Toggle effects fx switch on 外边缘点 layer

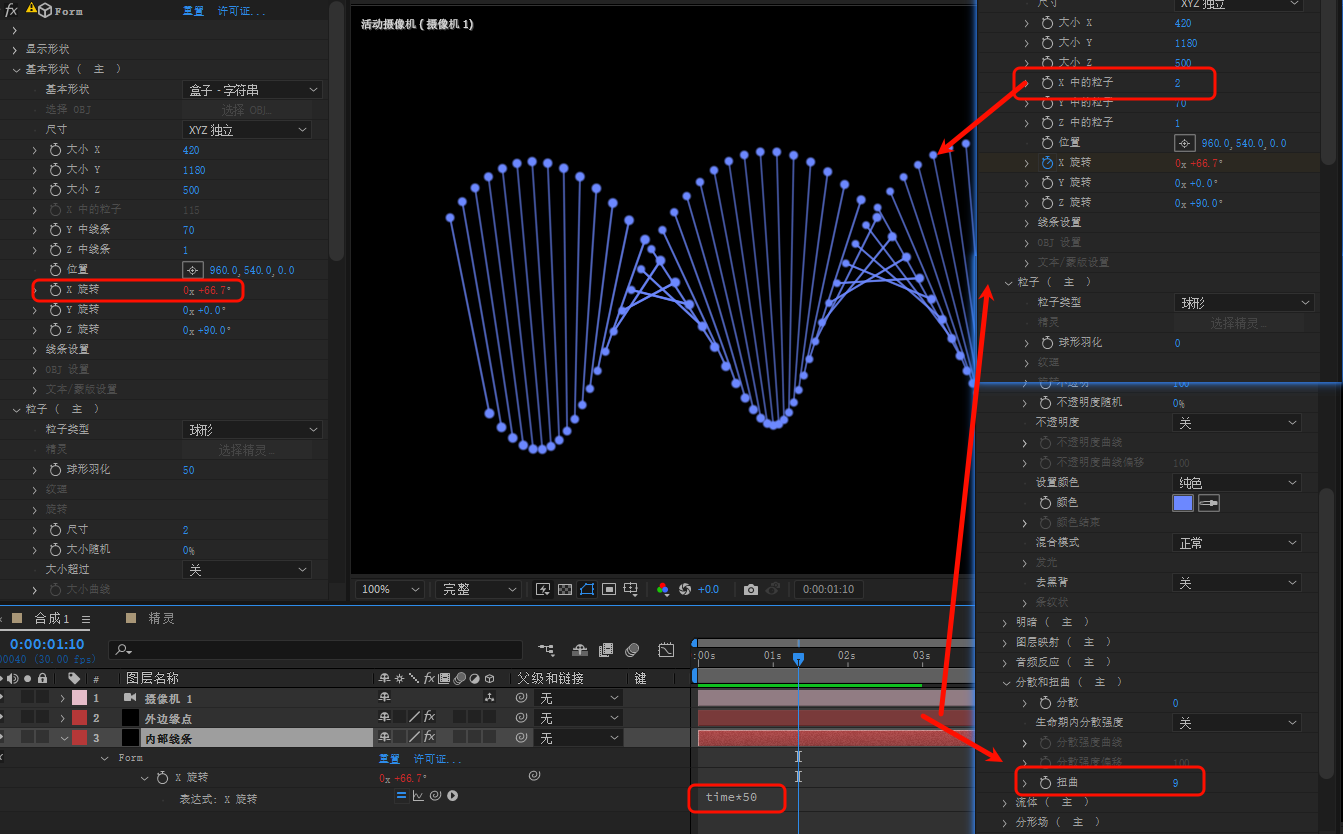[x=429, y=717]
